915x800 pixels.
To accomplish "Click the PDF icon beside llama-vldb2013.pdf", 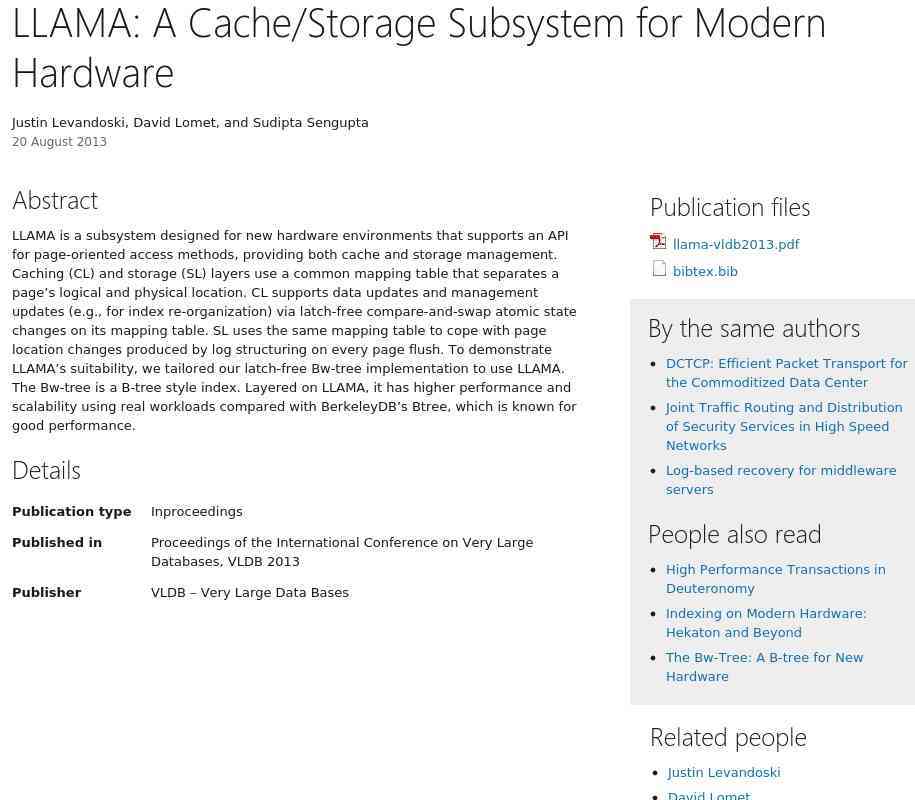I will 658,242.
